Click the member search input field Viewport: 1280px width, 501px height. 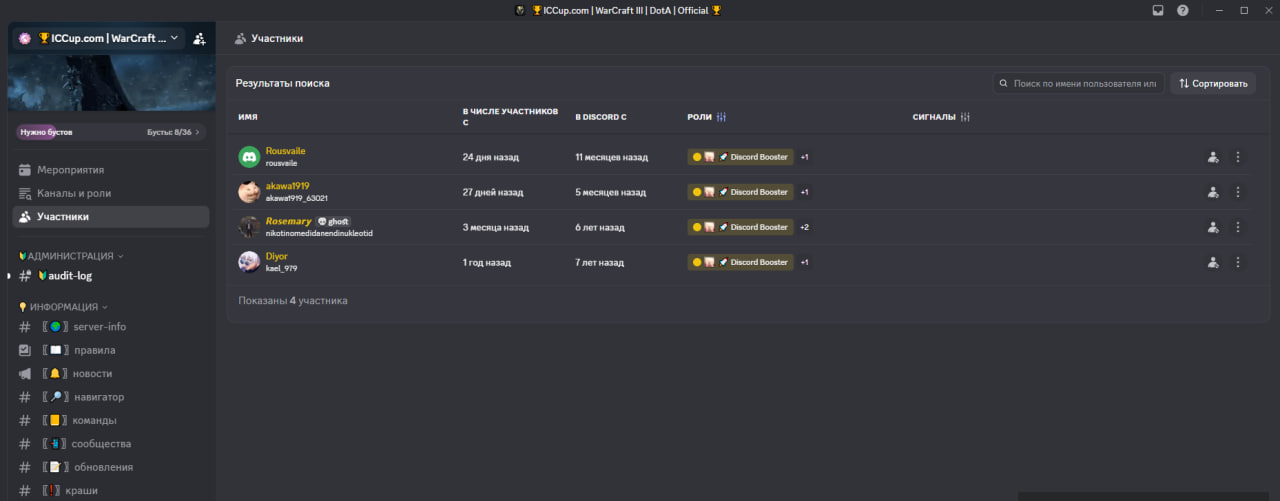1078,83
